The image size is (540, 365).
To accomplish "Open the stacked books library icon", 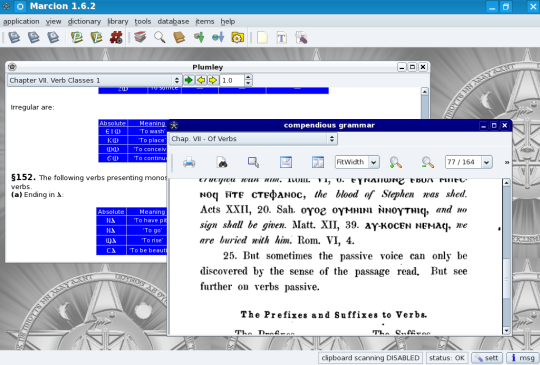I will coord(140,37).
